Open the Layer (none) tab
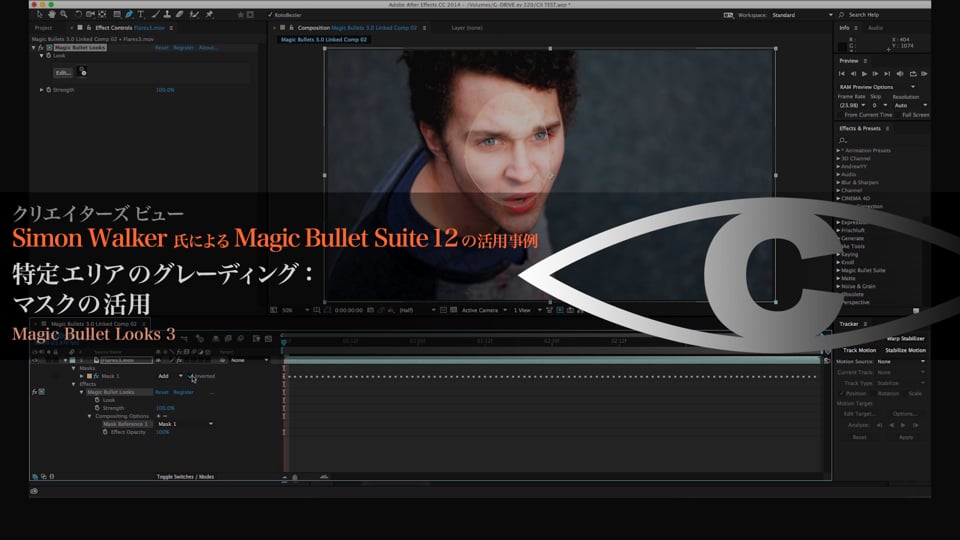This screenshot has width=960, height=540. coord(467,28)
